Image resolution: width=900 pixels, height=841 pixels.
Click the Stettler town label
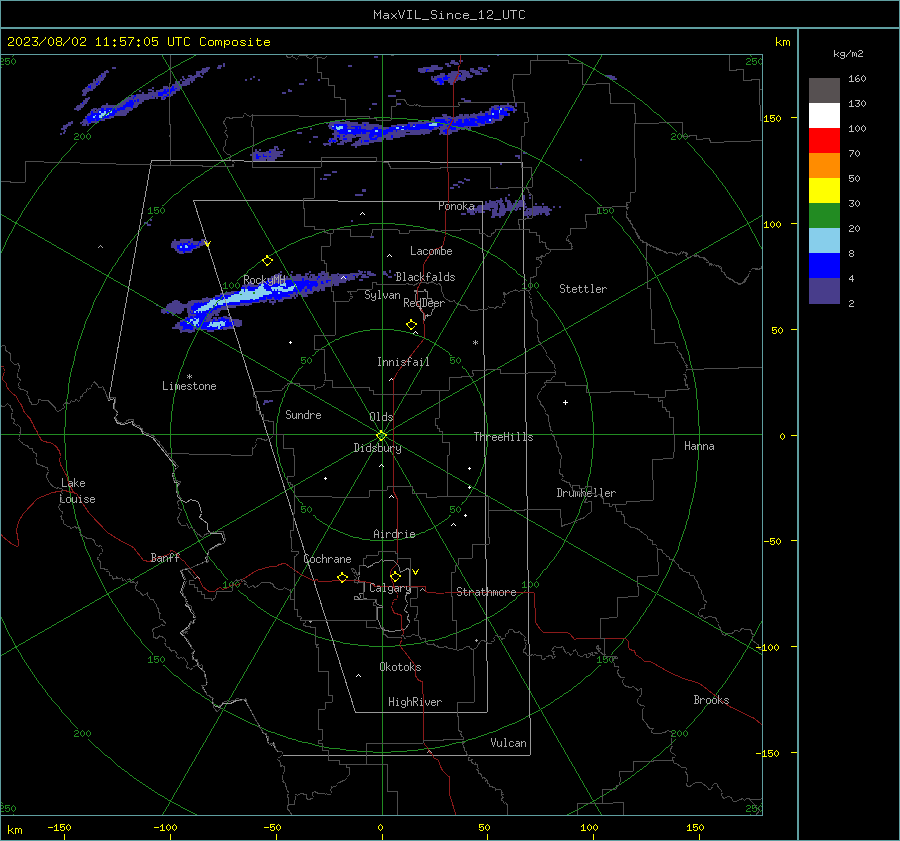[x=583, y=289]
